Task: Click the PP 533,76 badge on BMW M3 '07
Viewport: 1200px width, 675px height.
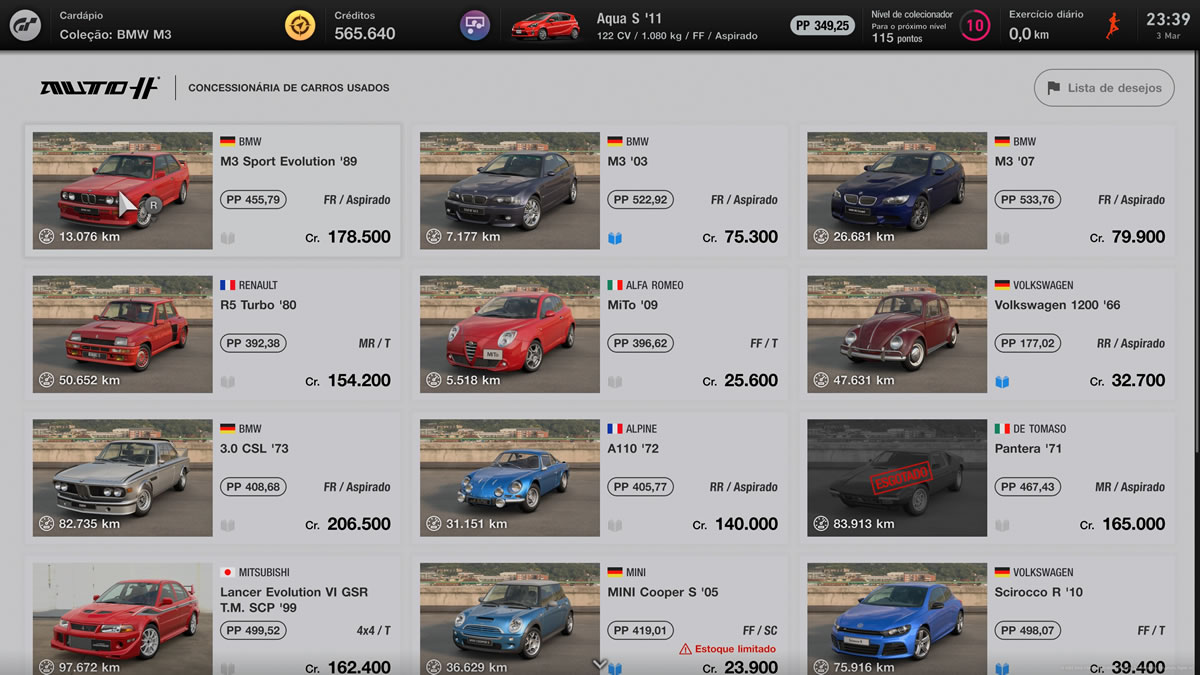Action: [x=1028, y=200]
